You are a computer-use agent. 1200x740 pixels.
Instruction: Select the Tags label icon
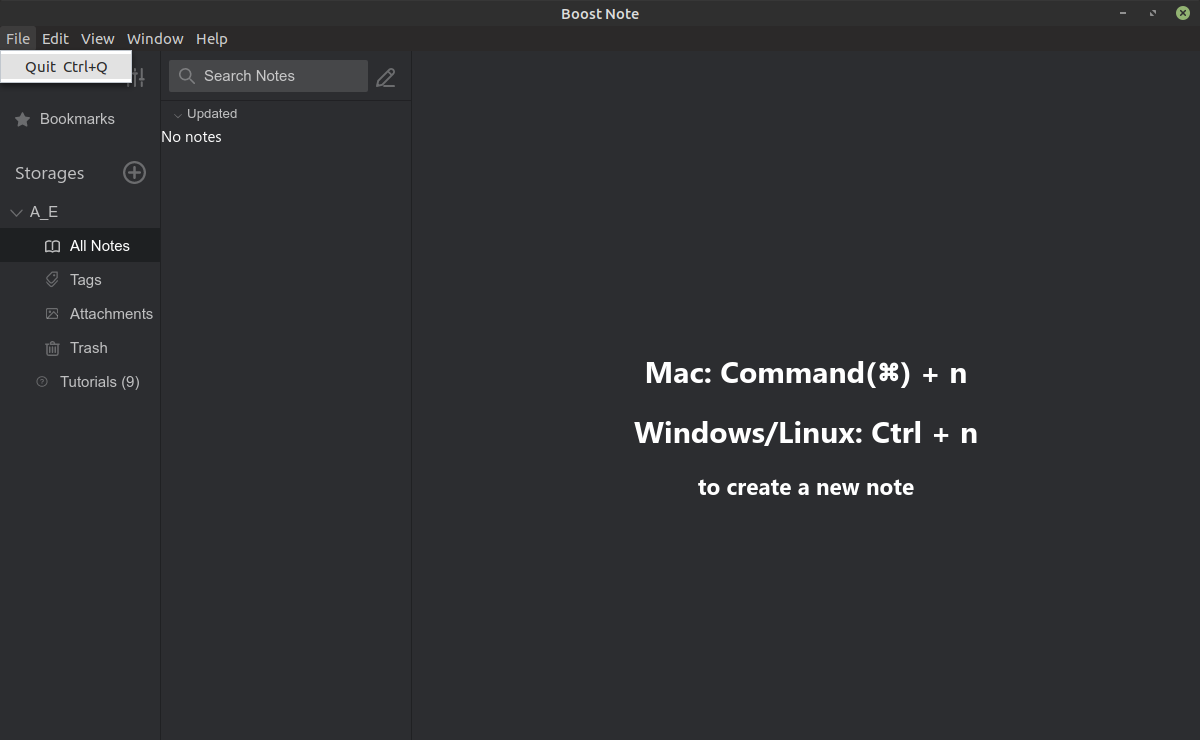point(52,279)
